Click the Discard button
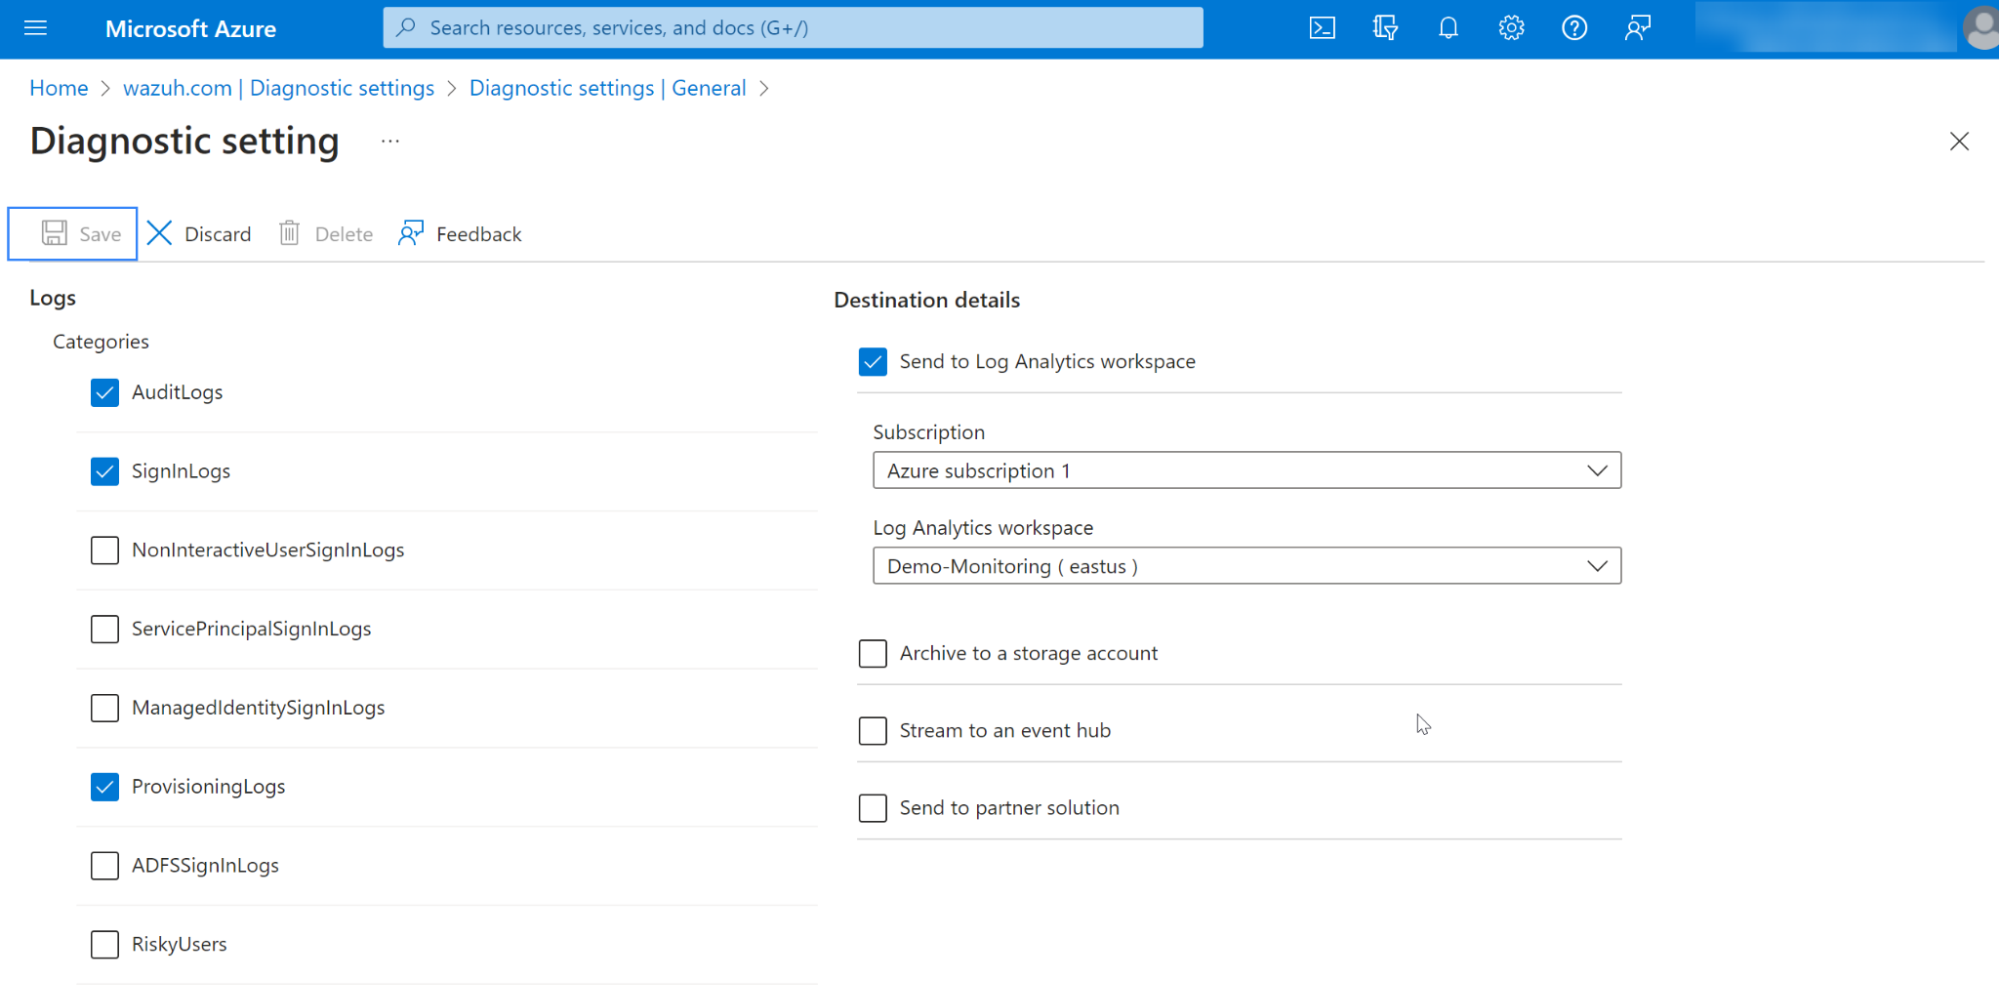1999x1001 pixels. coord(200,234)
